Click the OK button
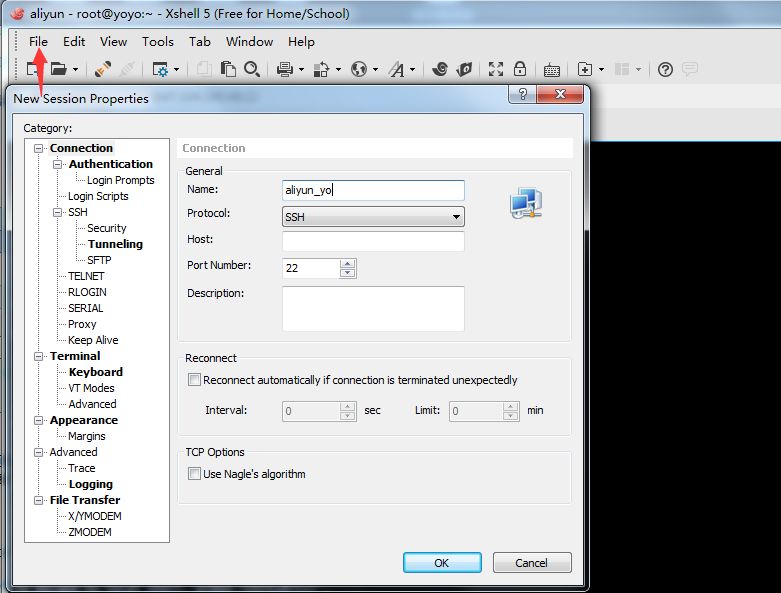Viewport: 781px width, 593px height. point(442,563)
